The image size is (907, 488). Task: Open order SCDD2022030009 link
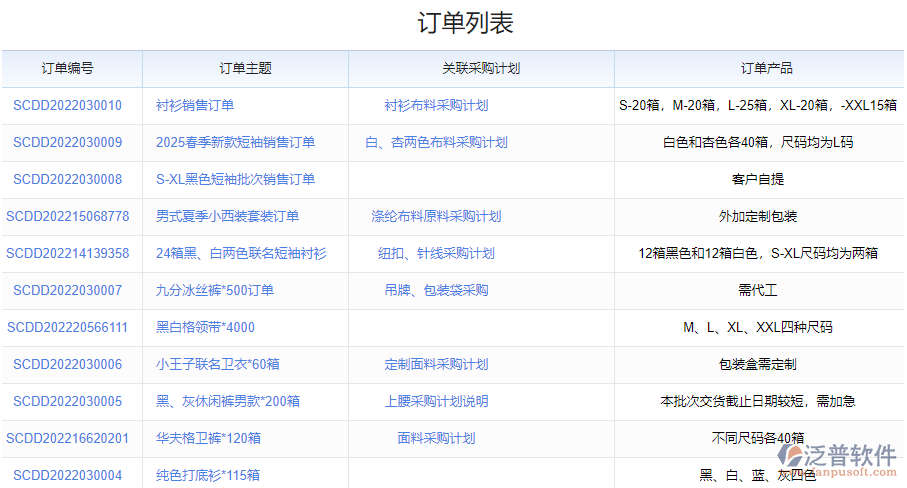point(67,142)
